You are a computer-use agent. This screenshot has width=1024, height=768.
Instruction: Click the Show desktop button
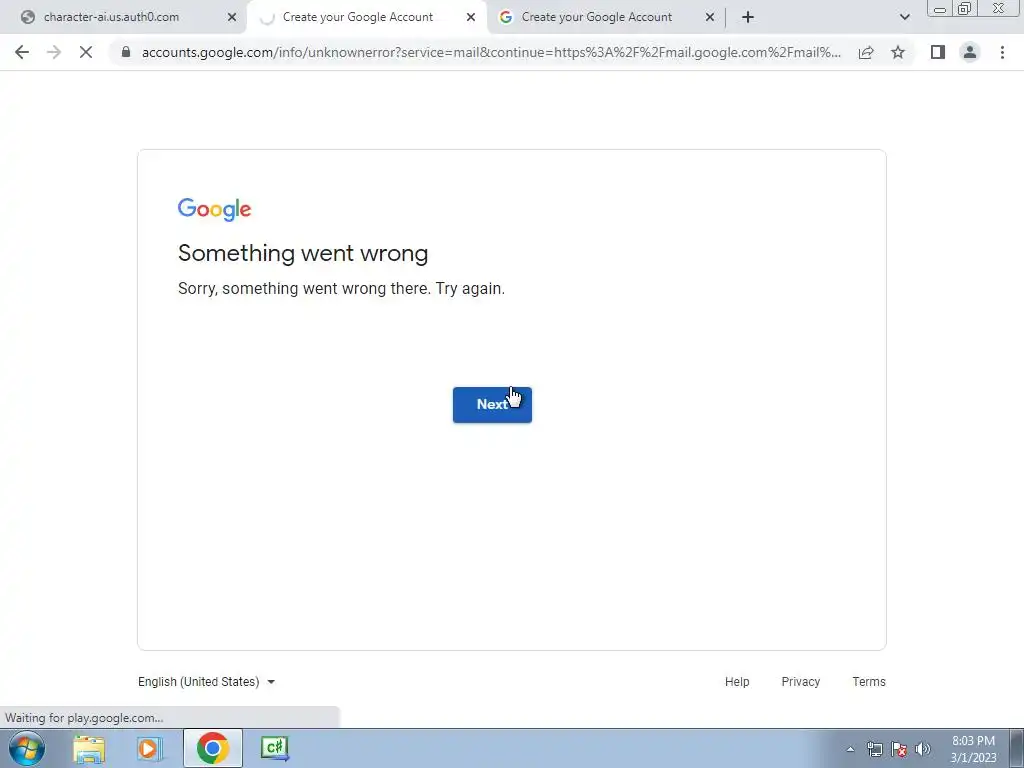tap(1016, 748)
